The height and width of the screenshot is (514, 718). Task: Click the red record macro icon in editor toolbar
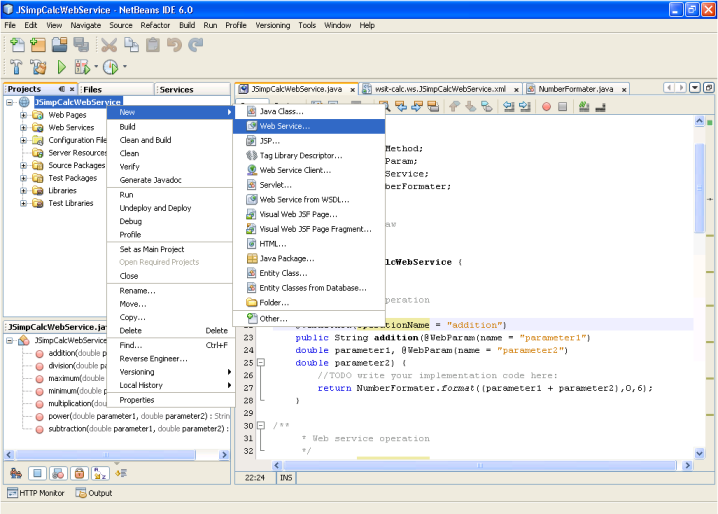coord(544,106)
